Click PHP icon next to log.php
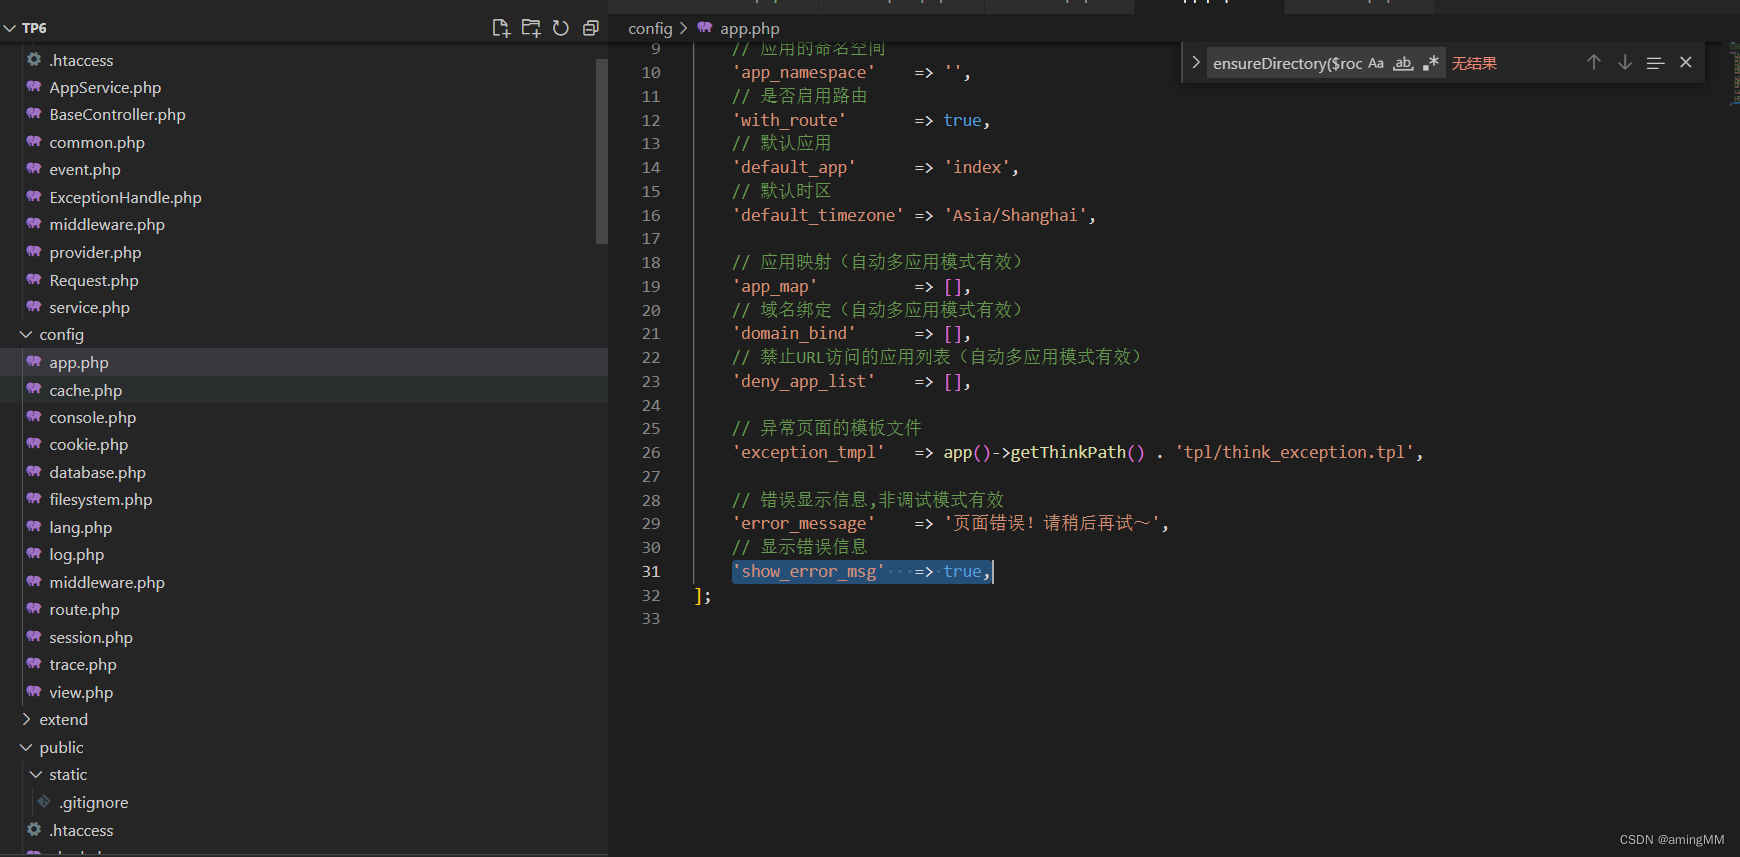The width and height of the screenshot is (1740, 857). (34, 553)
